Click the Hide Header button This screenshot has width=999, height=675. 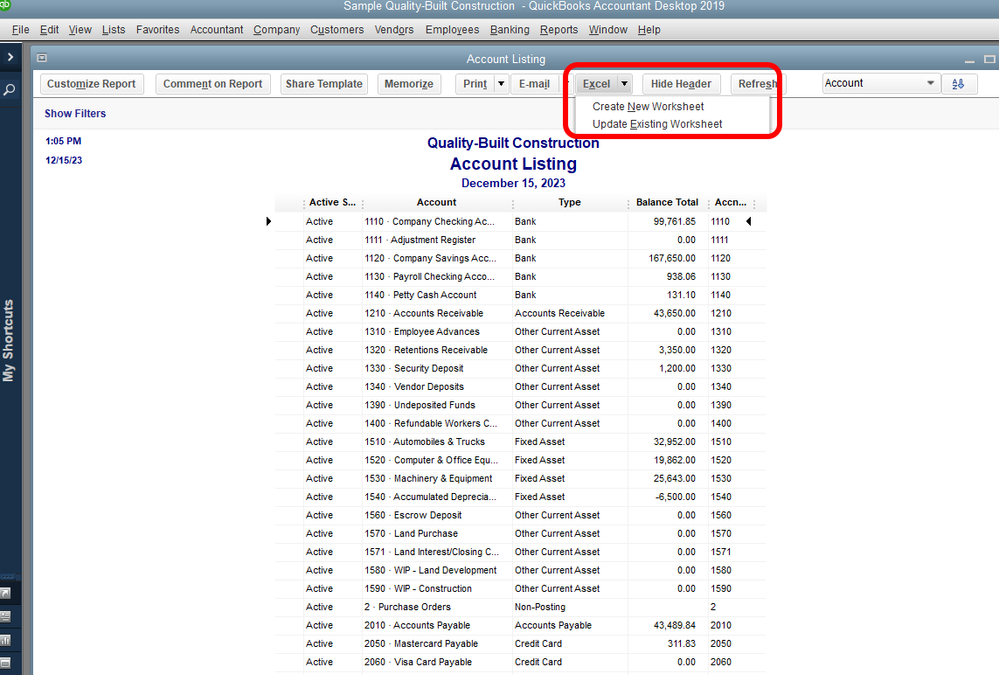click(680, 83)
